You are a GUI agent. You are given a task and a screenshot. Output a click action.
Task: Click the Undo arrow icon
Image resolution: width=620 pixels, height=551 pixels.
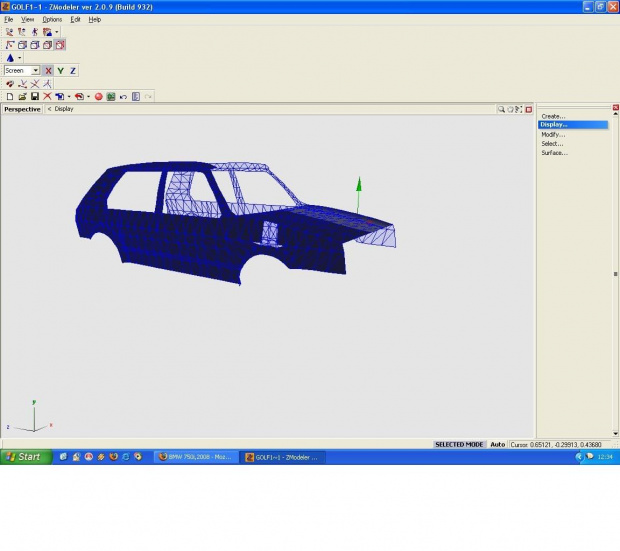(123, 96)
